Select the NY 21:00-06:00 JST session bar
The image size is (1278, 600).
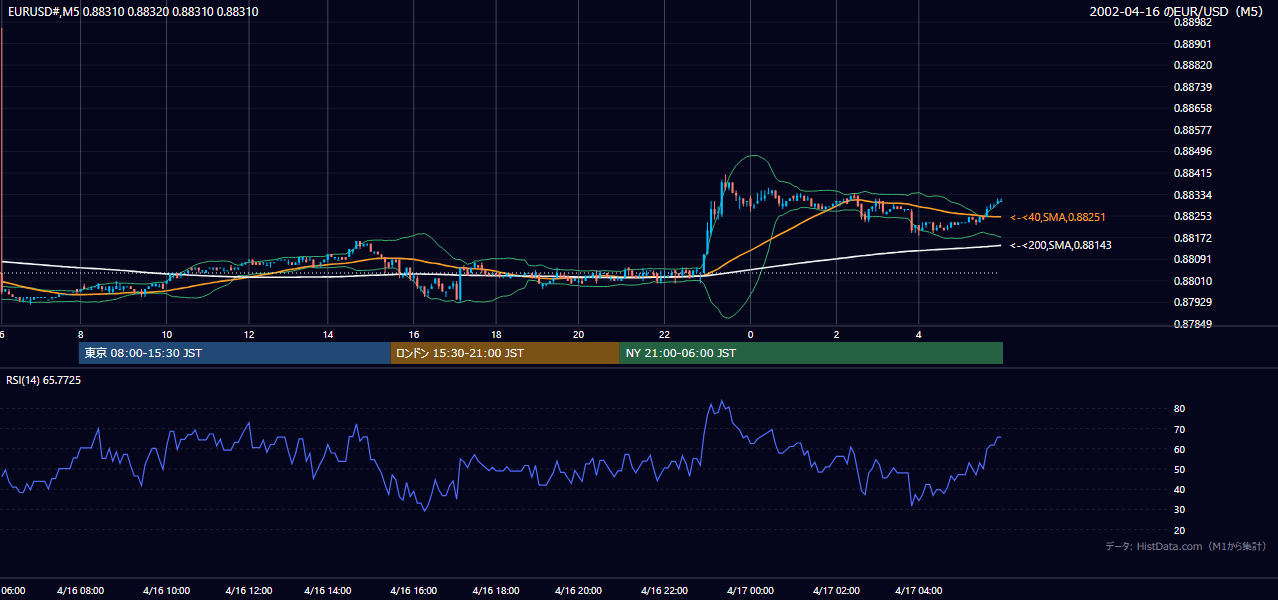pyautogui.click(x=811, y=353)
